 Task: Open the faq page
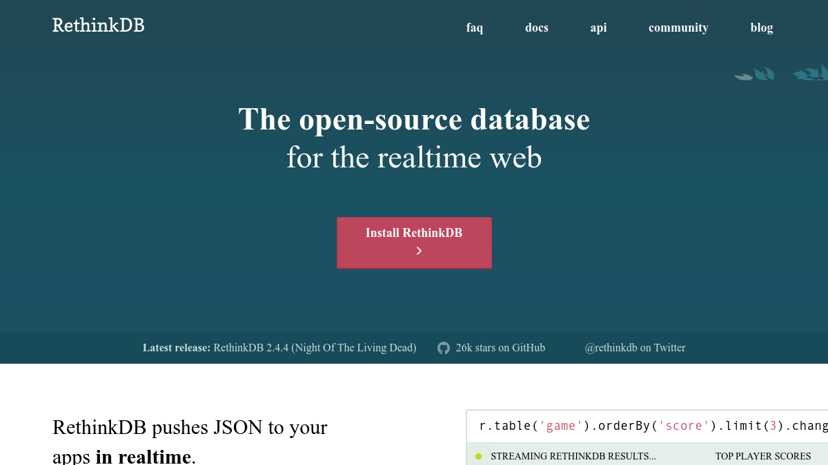474,27
